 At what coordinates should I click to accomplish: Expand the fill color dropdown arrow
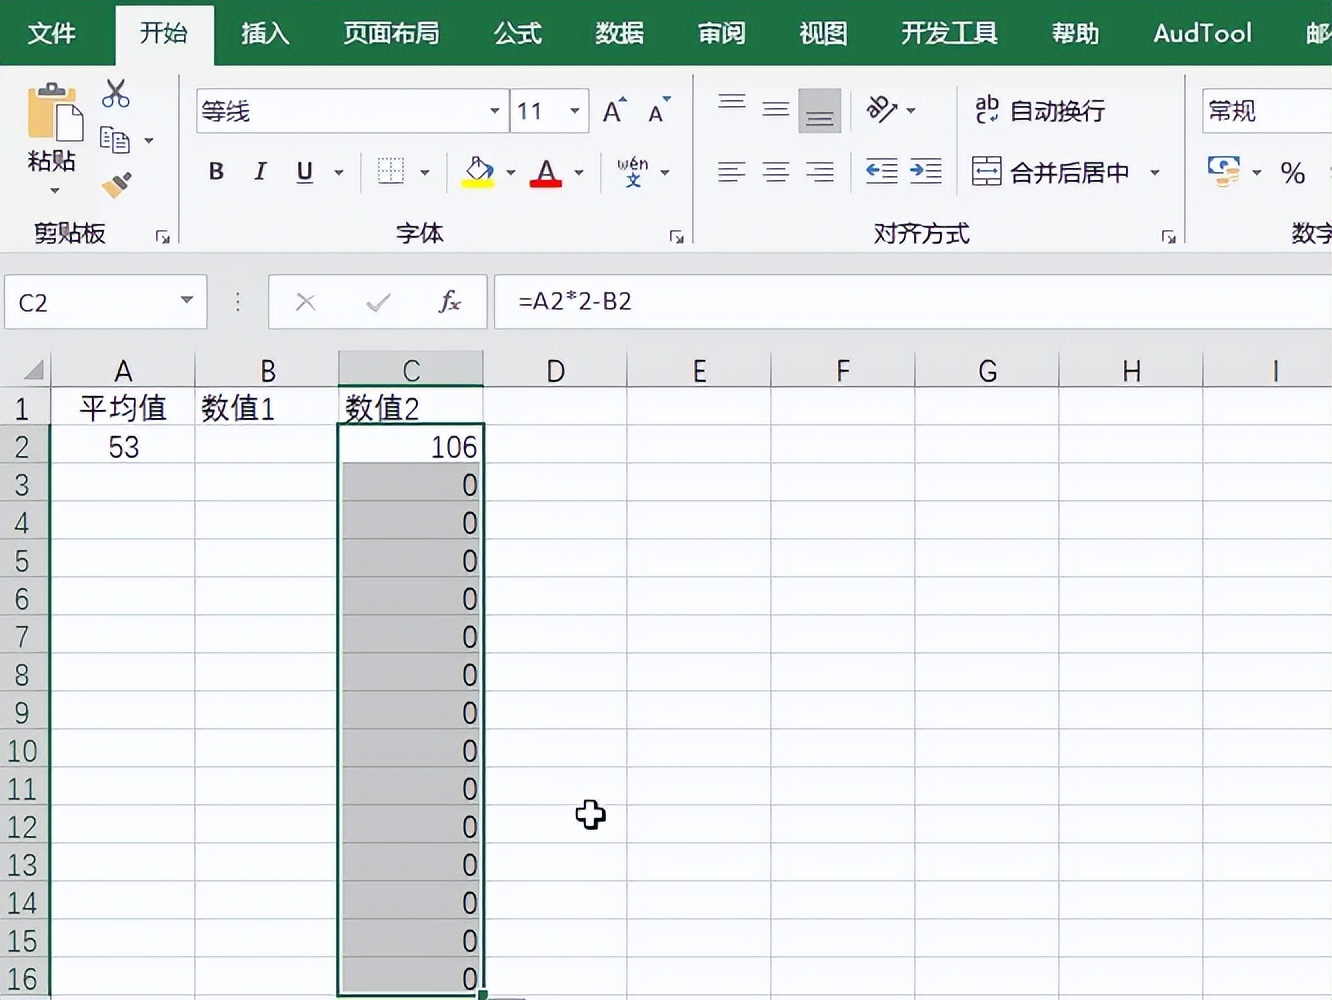click(510, 171)
